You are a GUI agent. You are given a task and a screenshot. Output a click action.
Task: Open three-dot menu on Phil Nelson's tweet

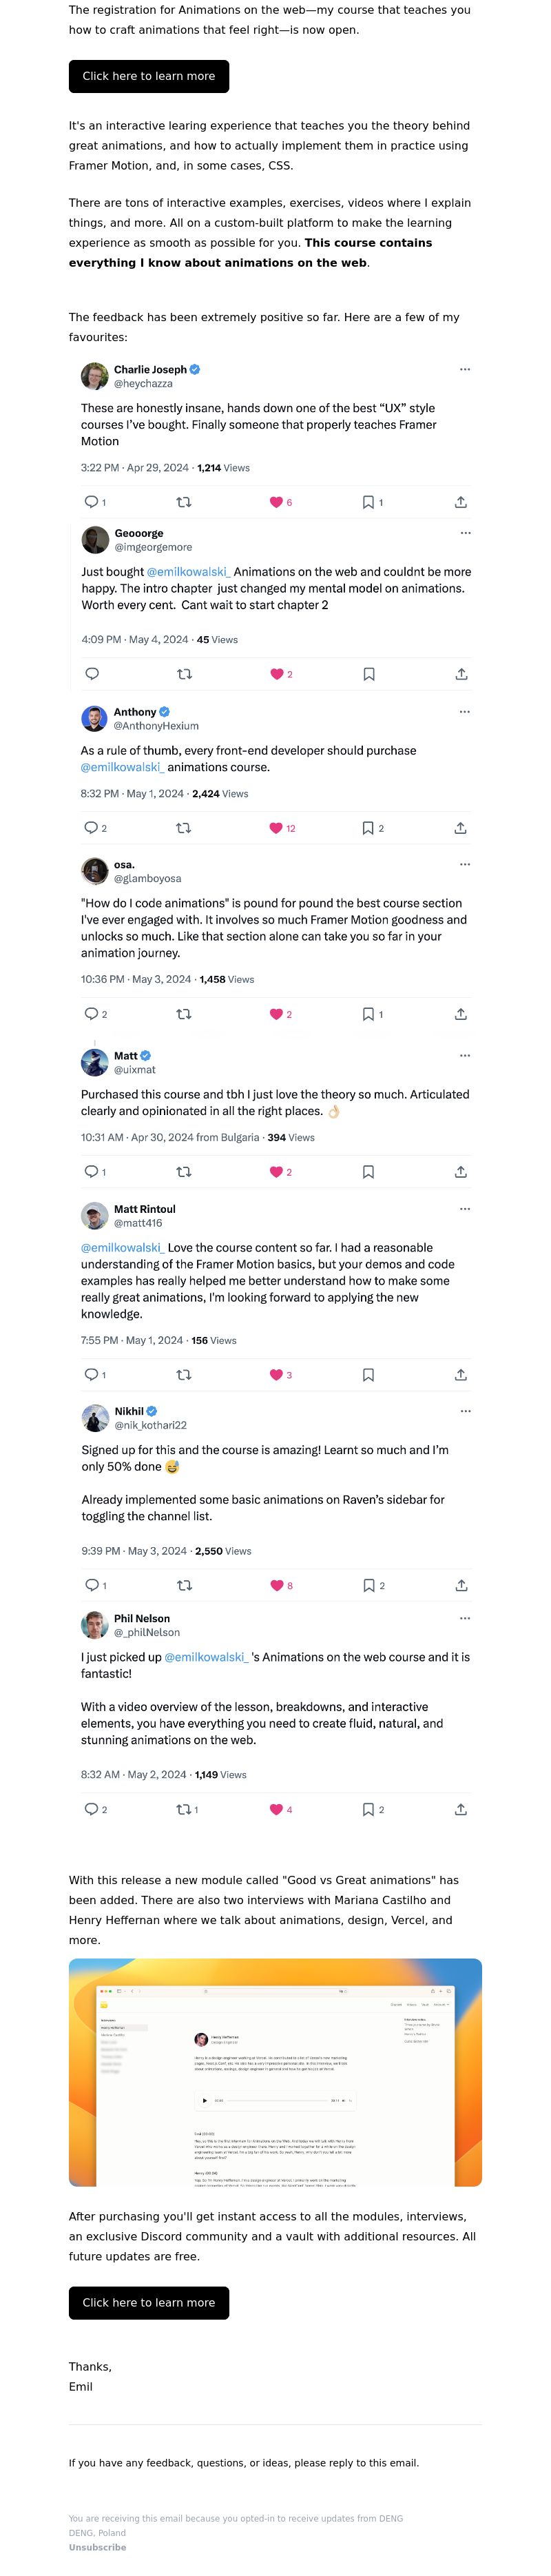pyautogui.click(x=464, y=1618)
